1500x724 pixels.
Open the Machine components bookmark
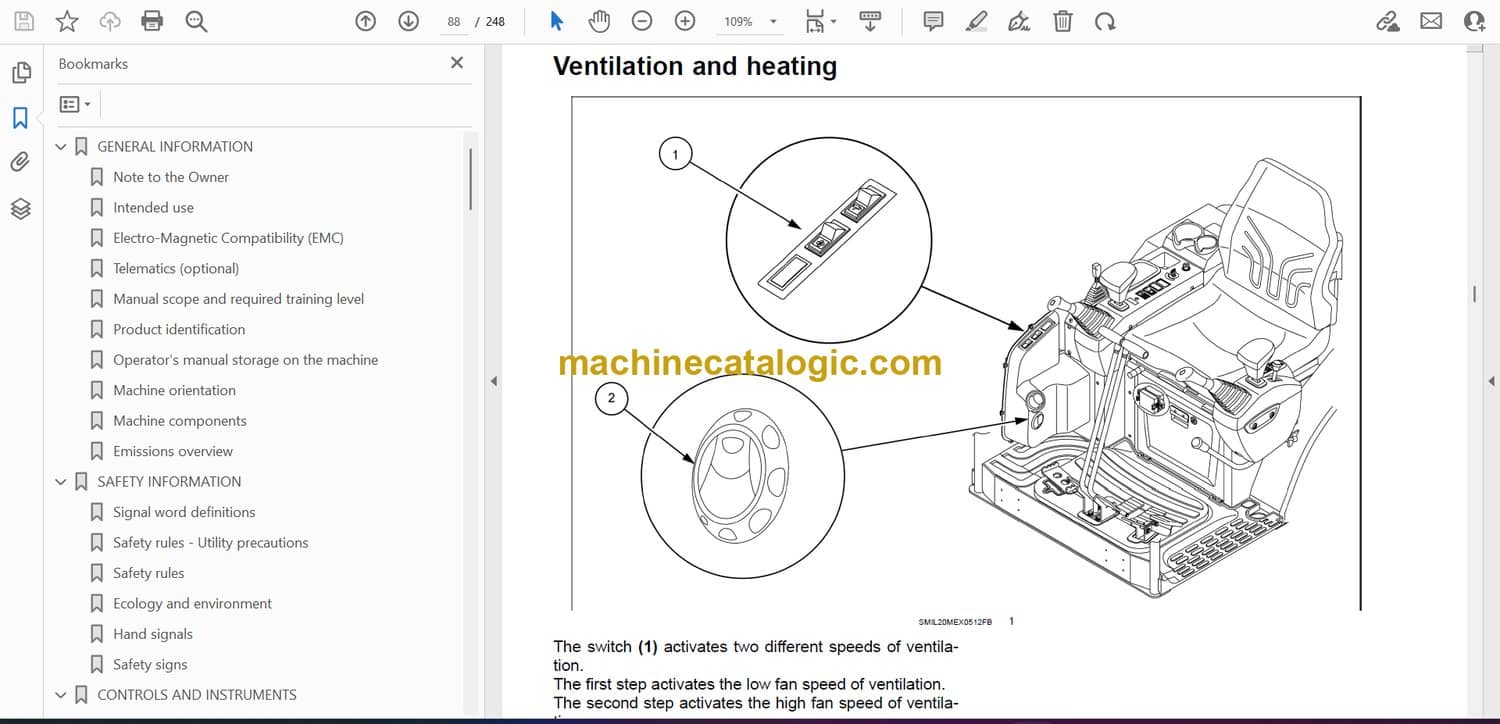click(x=179, y=421)
